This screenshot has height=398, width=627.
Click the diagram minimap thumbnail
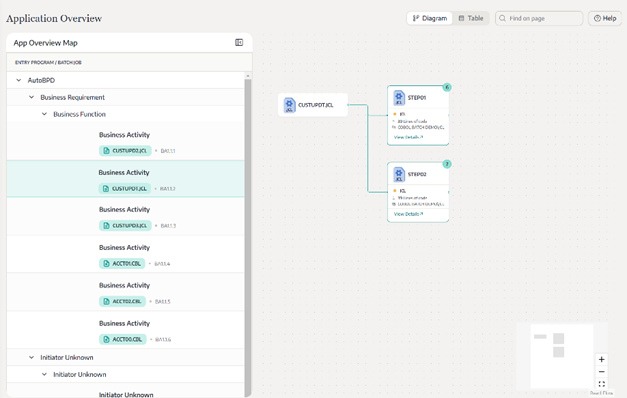point(562,356)
